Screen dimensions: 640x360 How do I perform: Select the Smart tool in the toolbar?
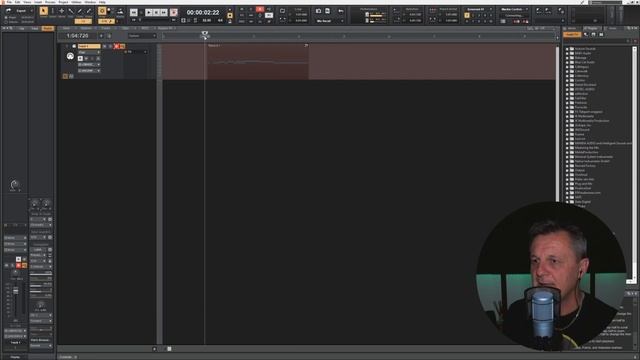(x=43, y=11)
